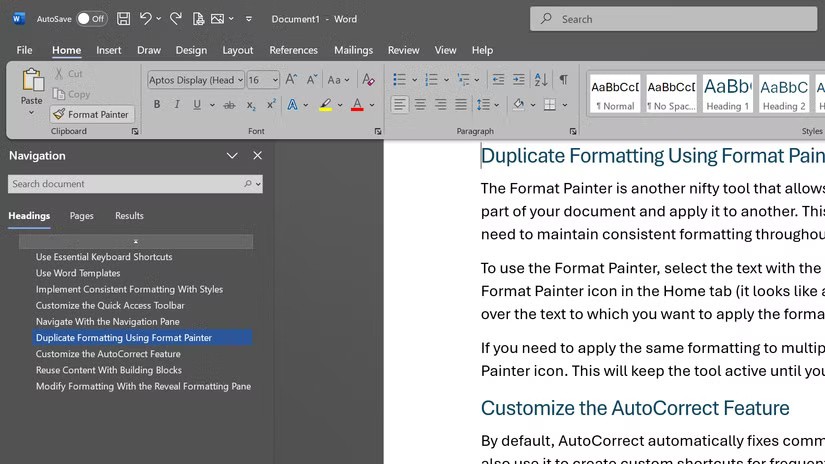Viewport: 825px width, 464px height.
Task: Click the Format Painter button
Action: coord(91,114)
